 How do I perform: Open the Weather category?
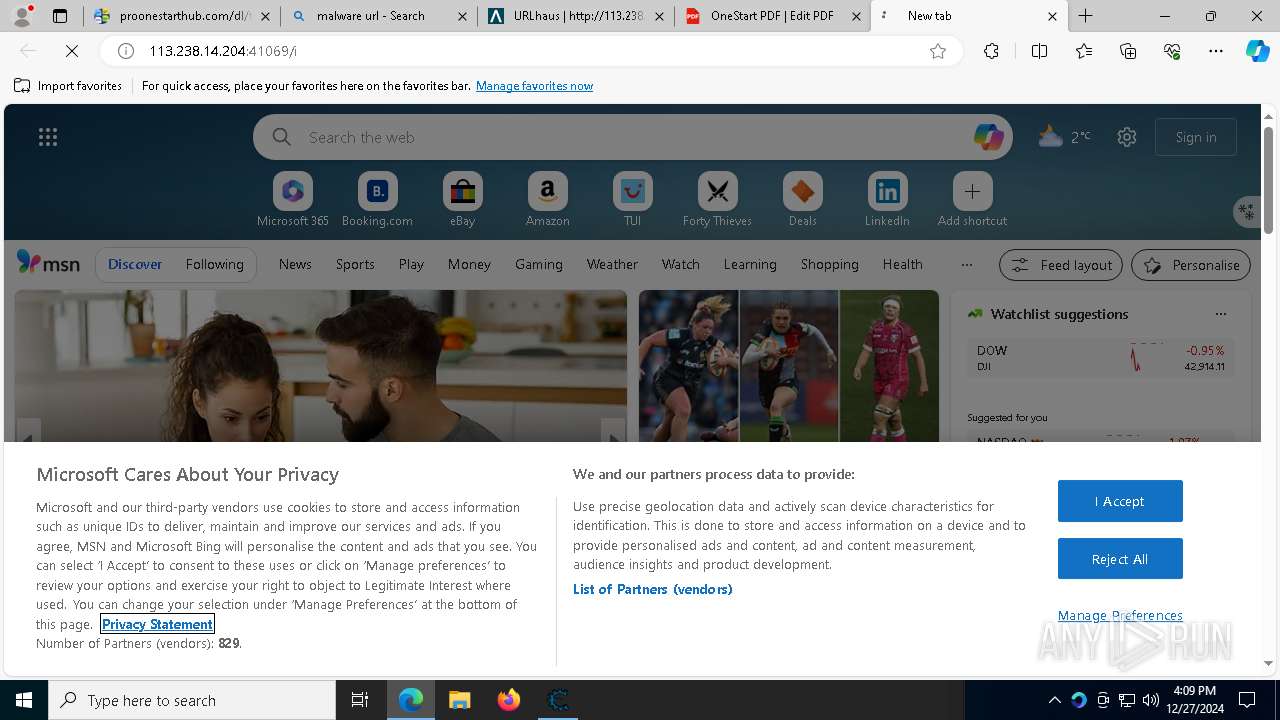coord(612,264)
